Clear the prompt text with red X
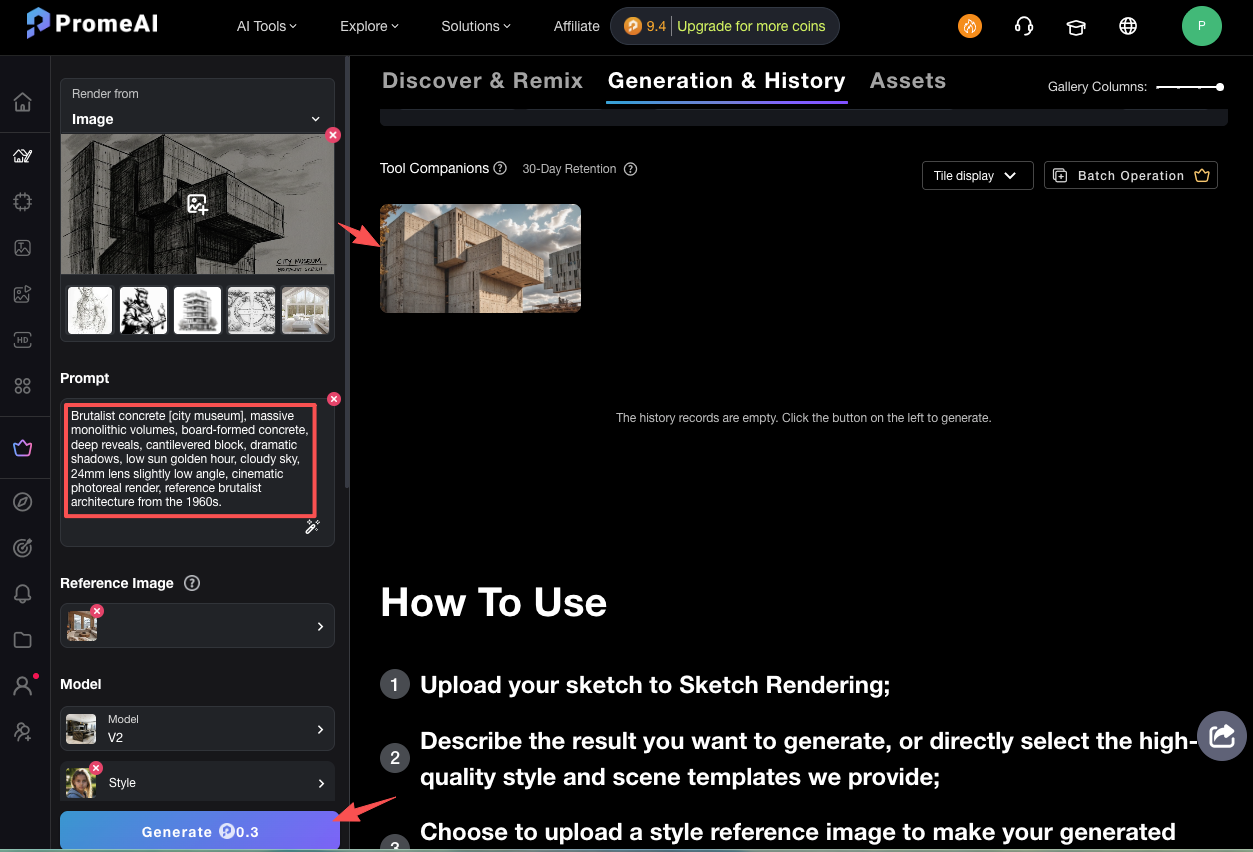Screen dimensions: 1253x852 334,399
